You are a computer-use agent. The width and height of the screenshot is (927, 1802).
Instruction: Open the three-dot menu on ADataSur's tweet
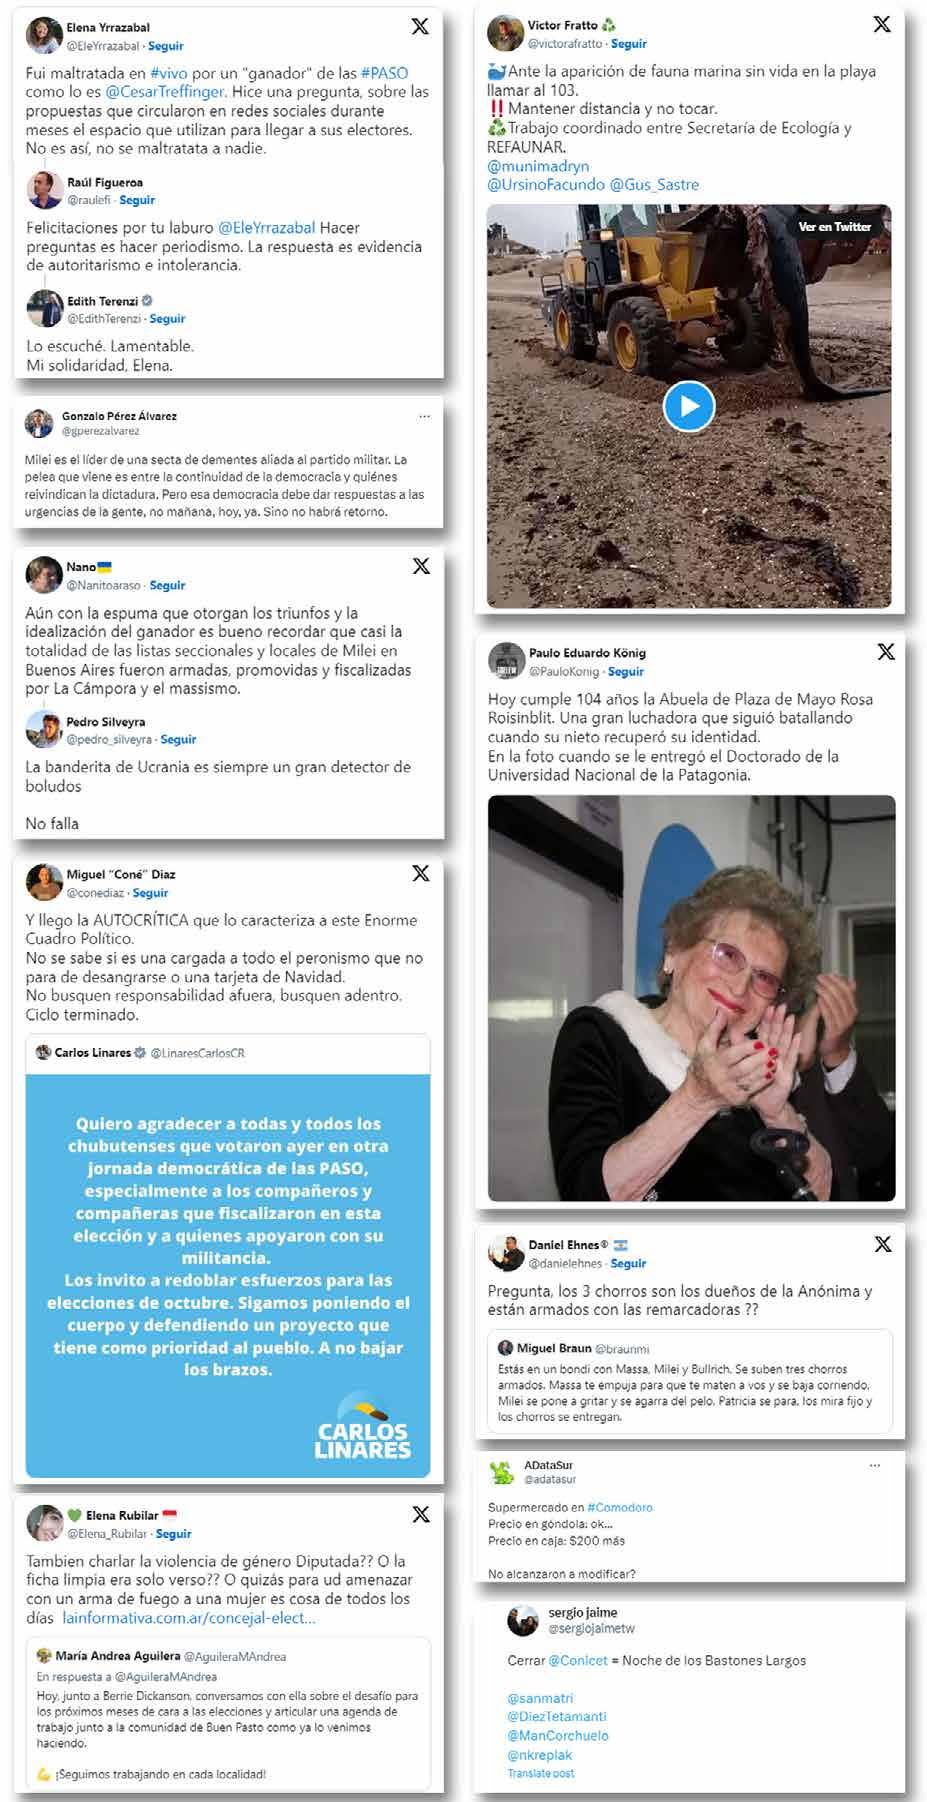click(x=875, y=1465)
